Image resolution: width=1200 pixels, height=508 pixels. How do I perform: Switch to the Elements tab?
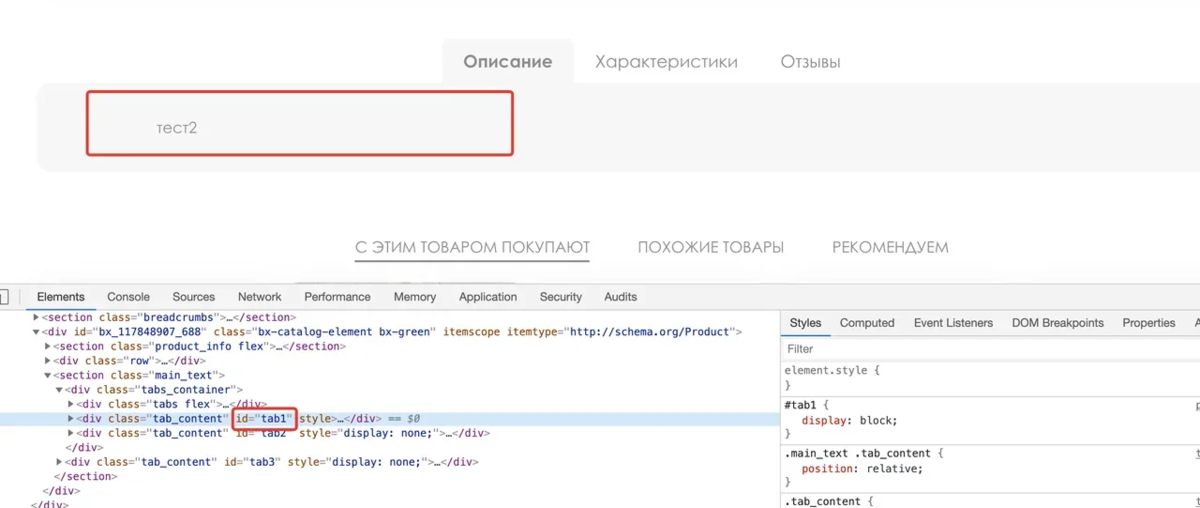coord(61,297)
